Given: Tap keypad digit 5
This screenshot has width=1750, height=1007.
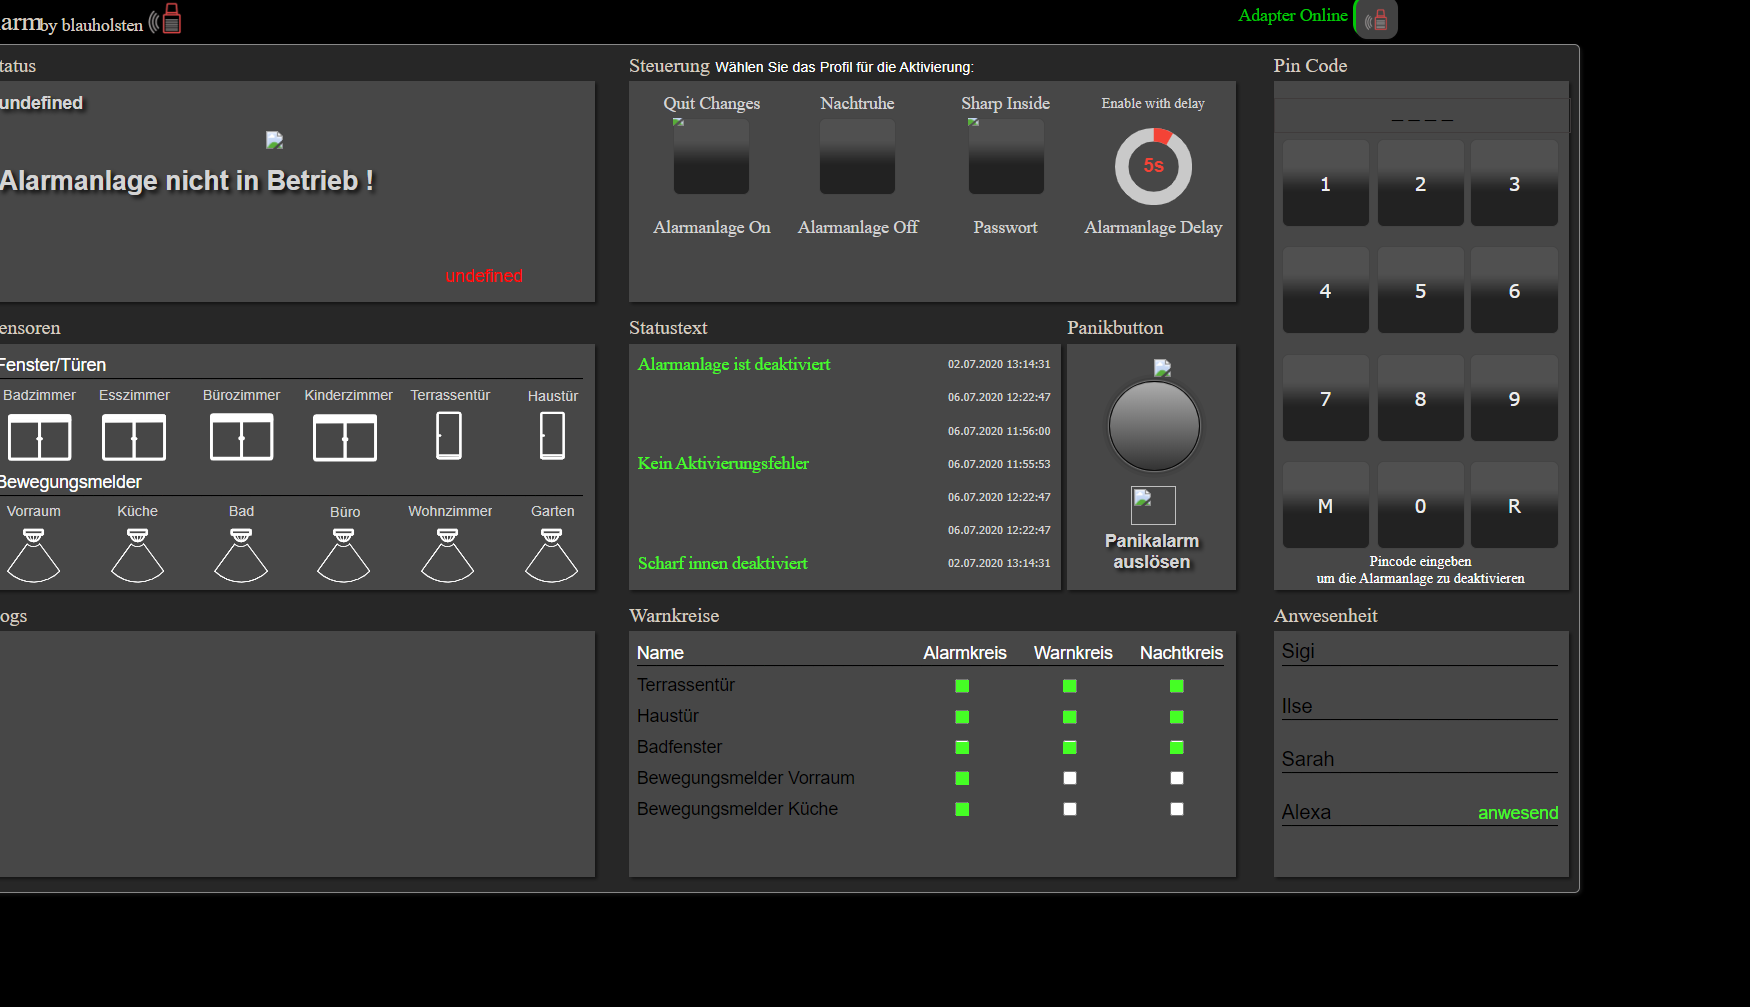Looking at the screenshot, I should coord(1420,290).
